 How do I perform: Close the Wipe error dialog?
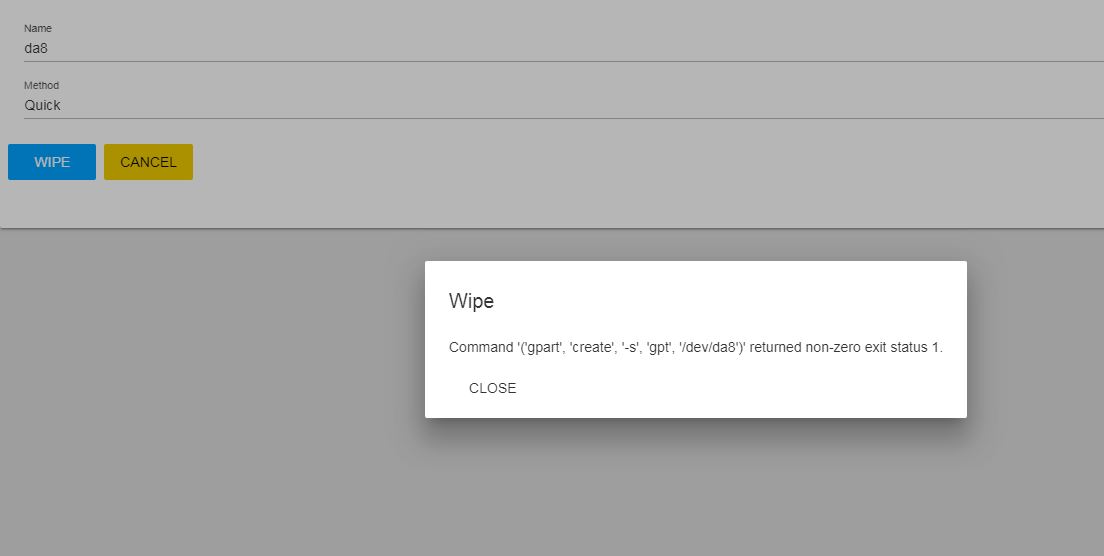pos(492,388)
